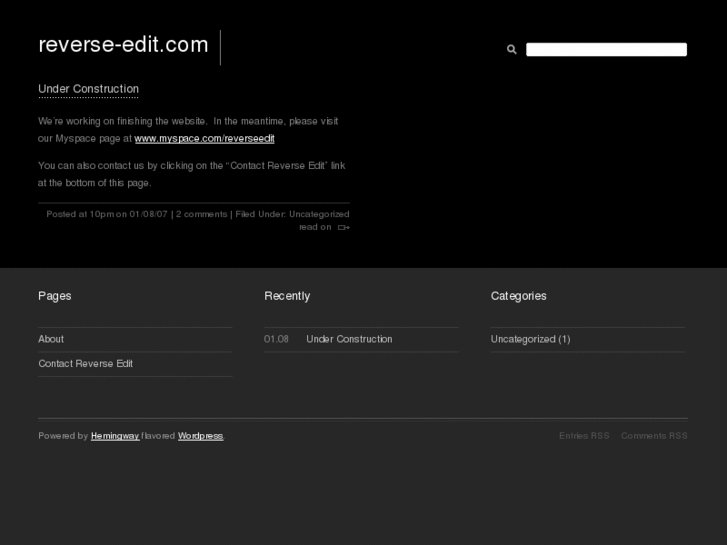Image resolution: width=727 pixels, height=545 pixels.
Task: Click the search magnifier icon
Action: (x=511, y=50)
